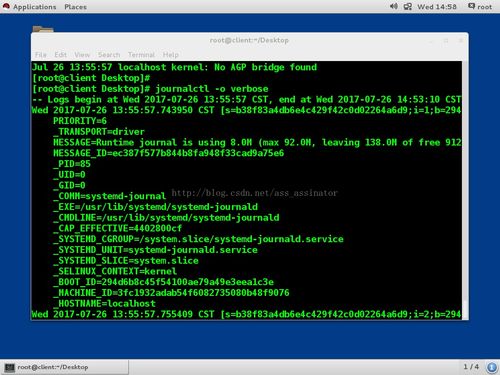Open the terminal View menu
The height and width of the screenshot is (375, 500).
tap(82, 55)
